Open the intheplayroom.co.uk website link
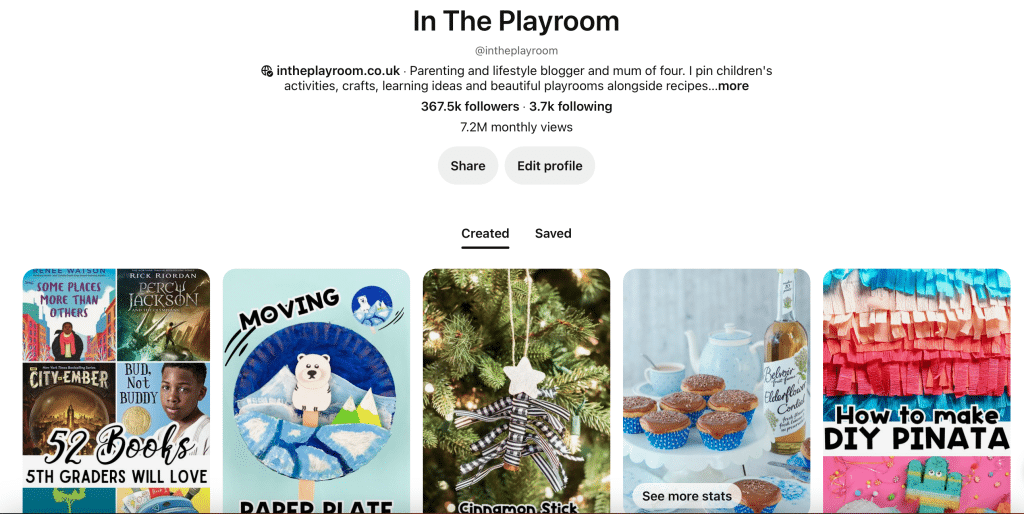The image size is (1024, 514). point(338,71)
